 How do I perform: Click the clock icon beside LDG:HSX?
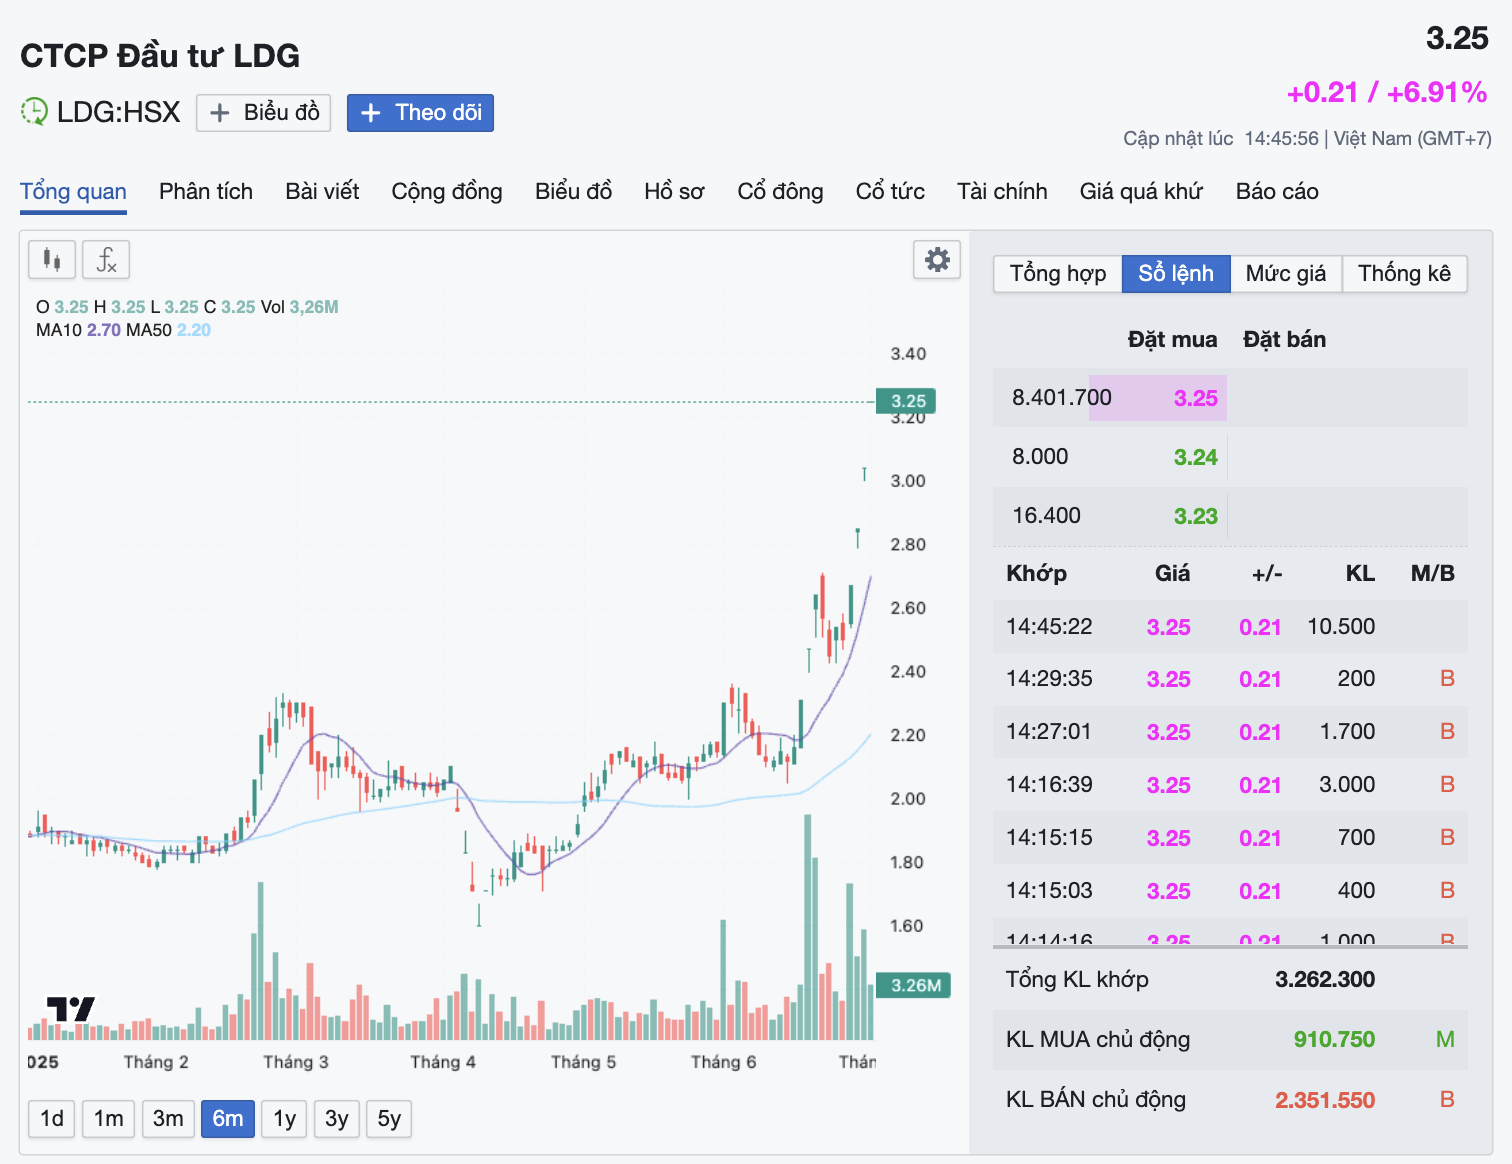click(x=34, y=111)
